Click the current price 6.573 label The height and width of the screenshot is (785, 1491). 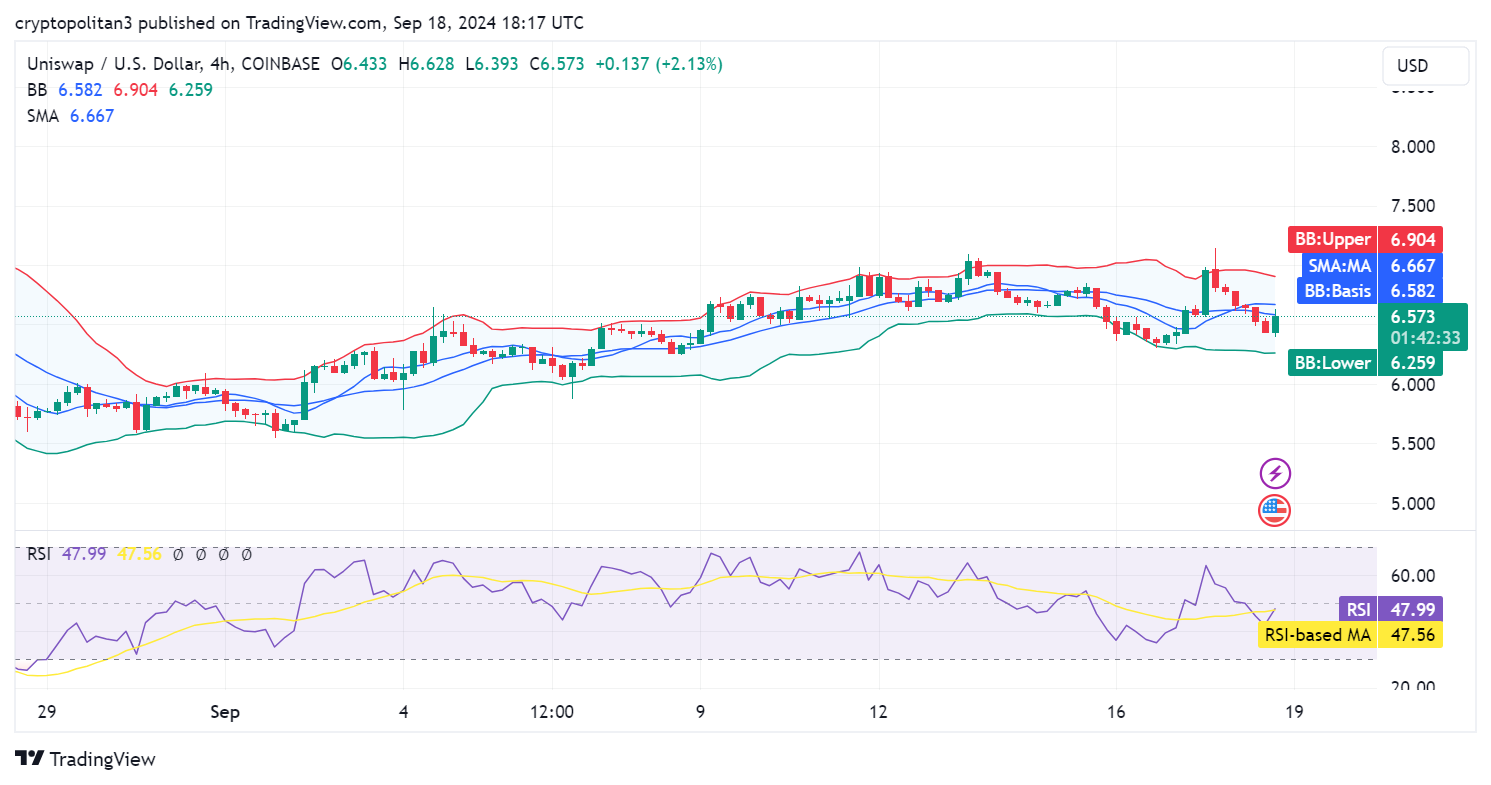(1413, 317)
